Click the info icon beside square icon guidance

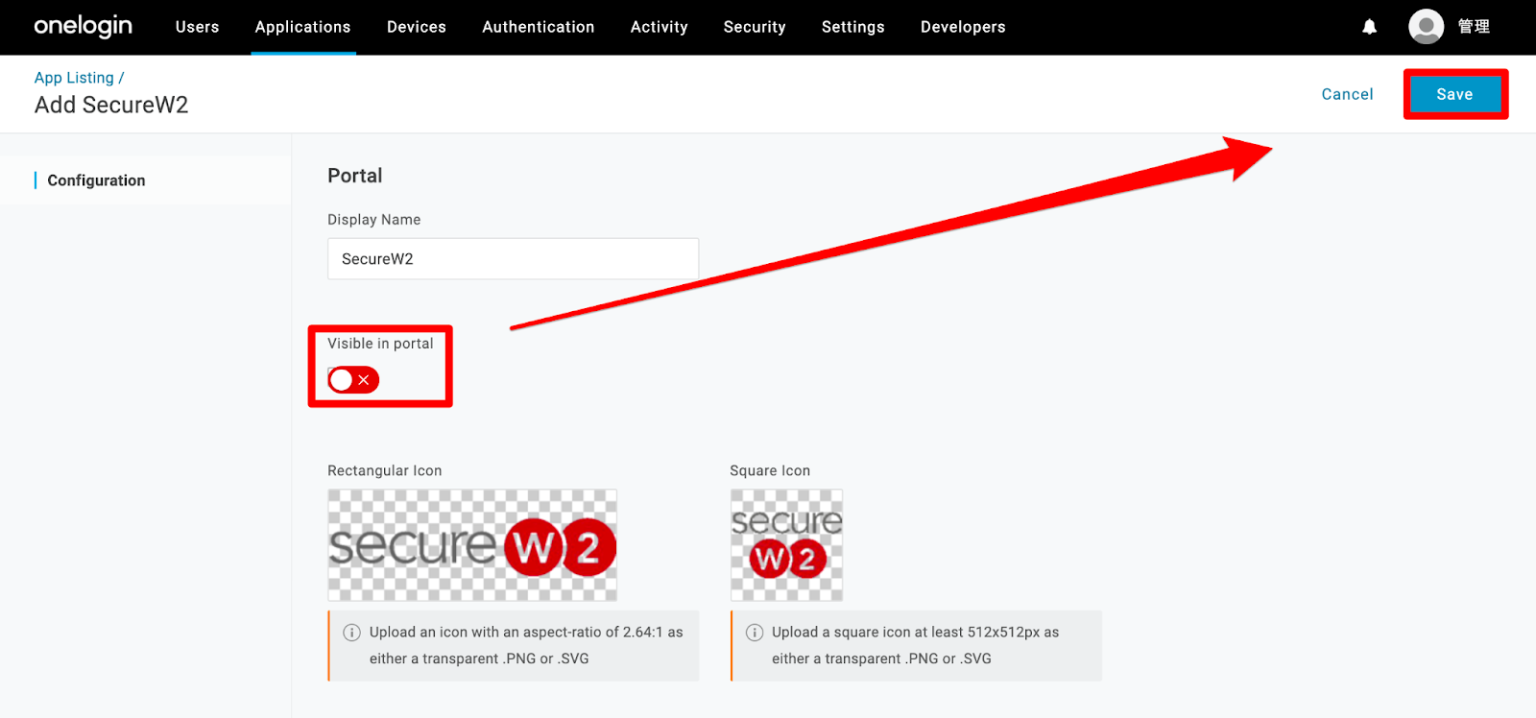(x=754, y=632)
